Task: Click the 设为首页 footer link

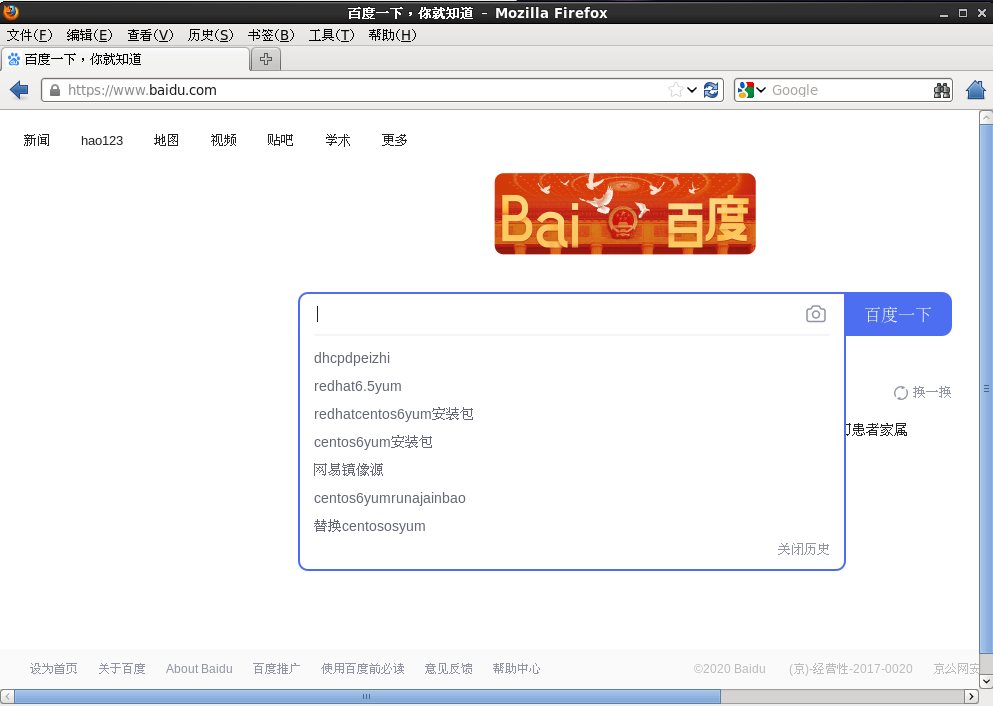Action: pos(53,669)
